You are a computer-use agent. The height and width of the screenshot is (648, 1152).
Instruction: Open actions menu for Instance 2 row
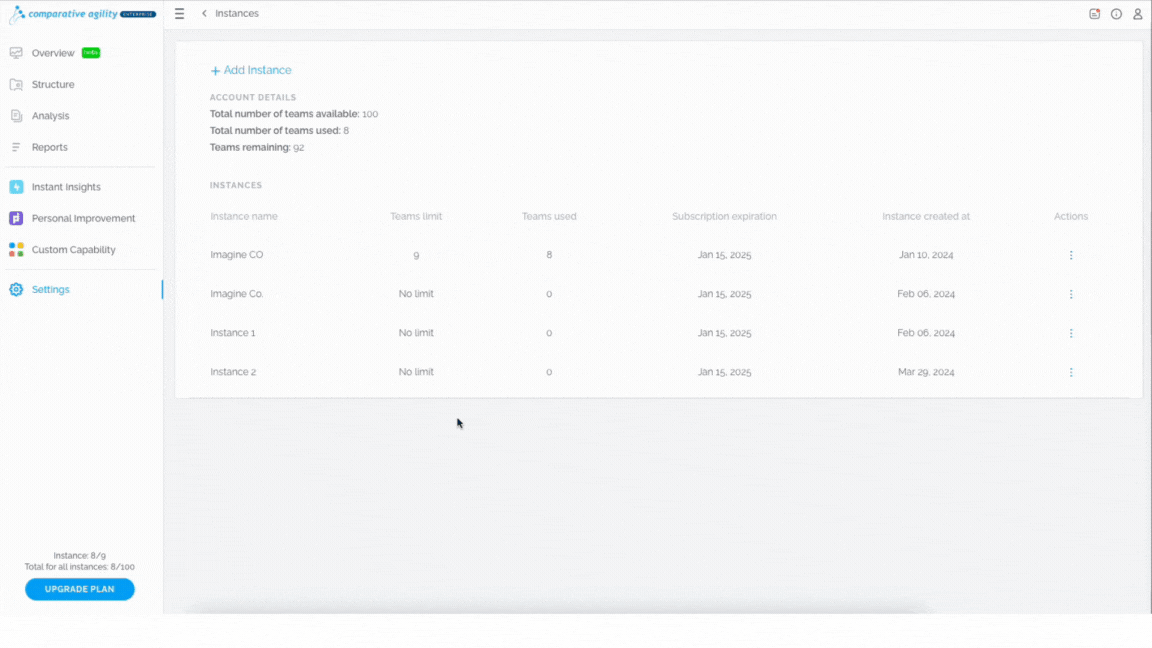pyautogui.click(x=1070, y=372)
